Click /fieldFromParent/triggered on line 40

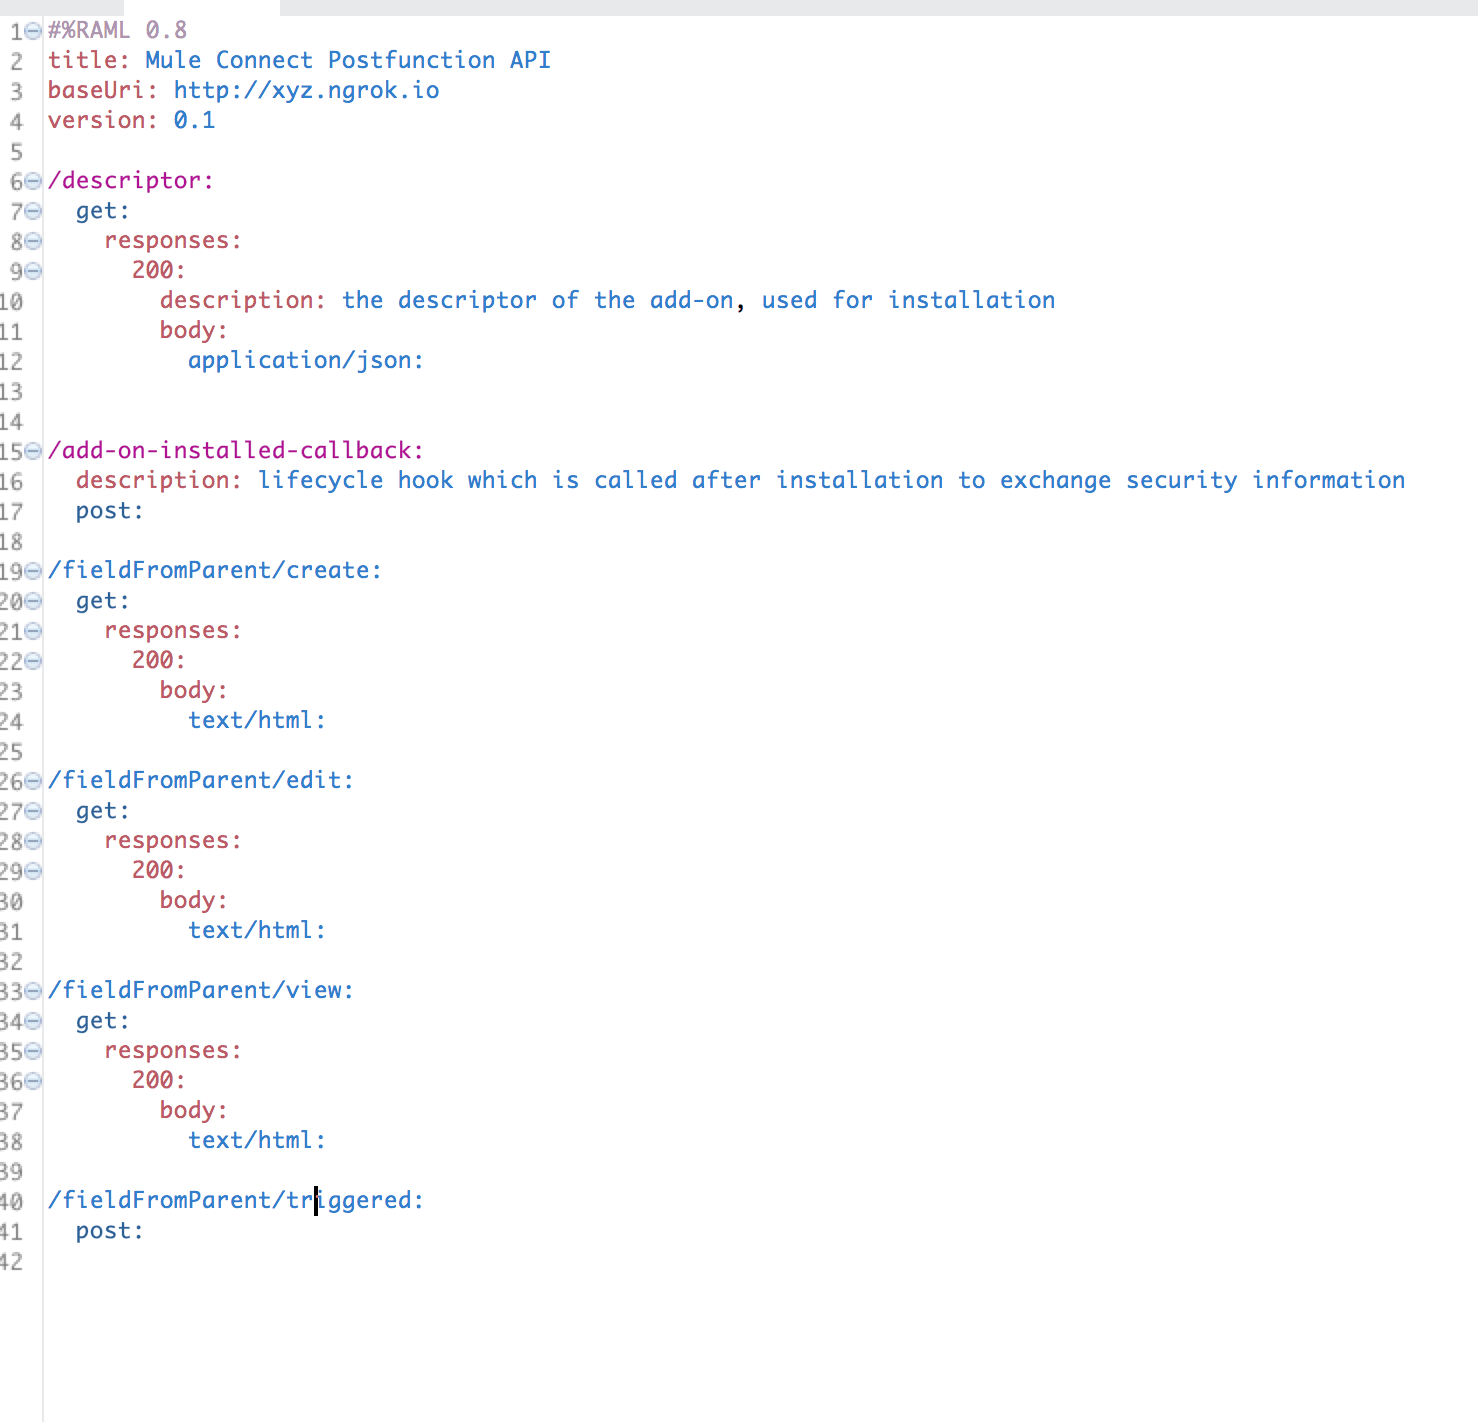(235, 1199)
